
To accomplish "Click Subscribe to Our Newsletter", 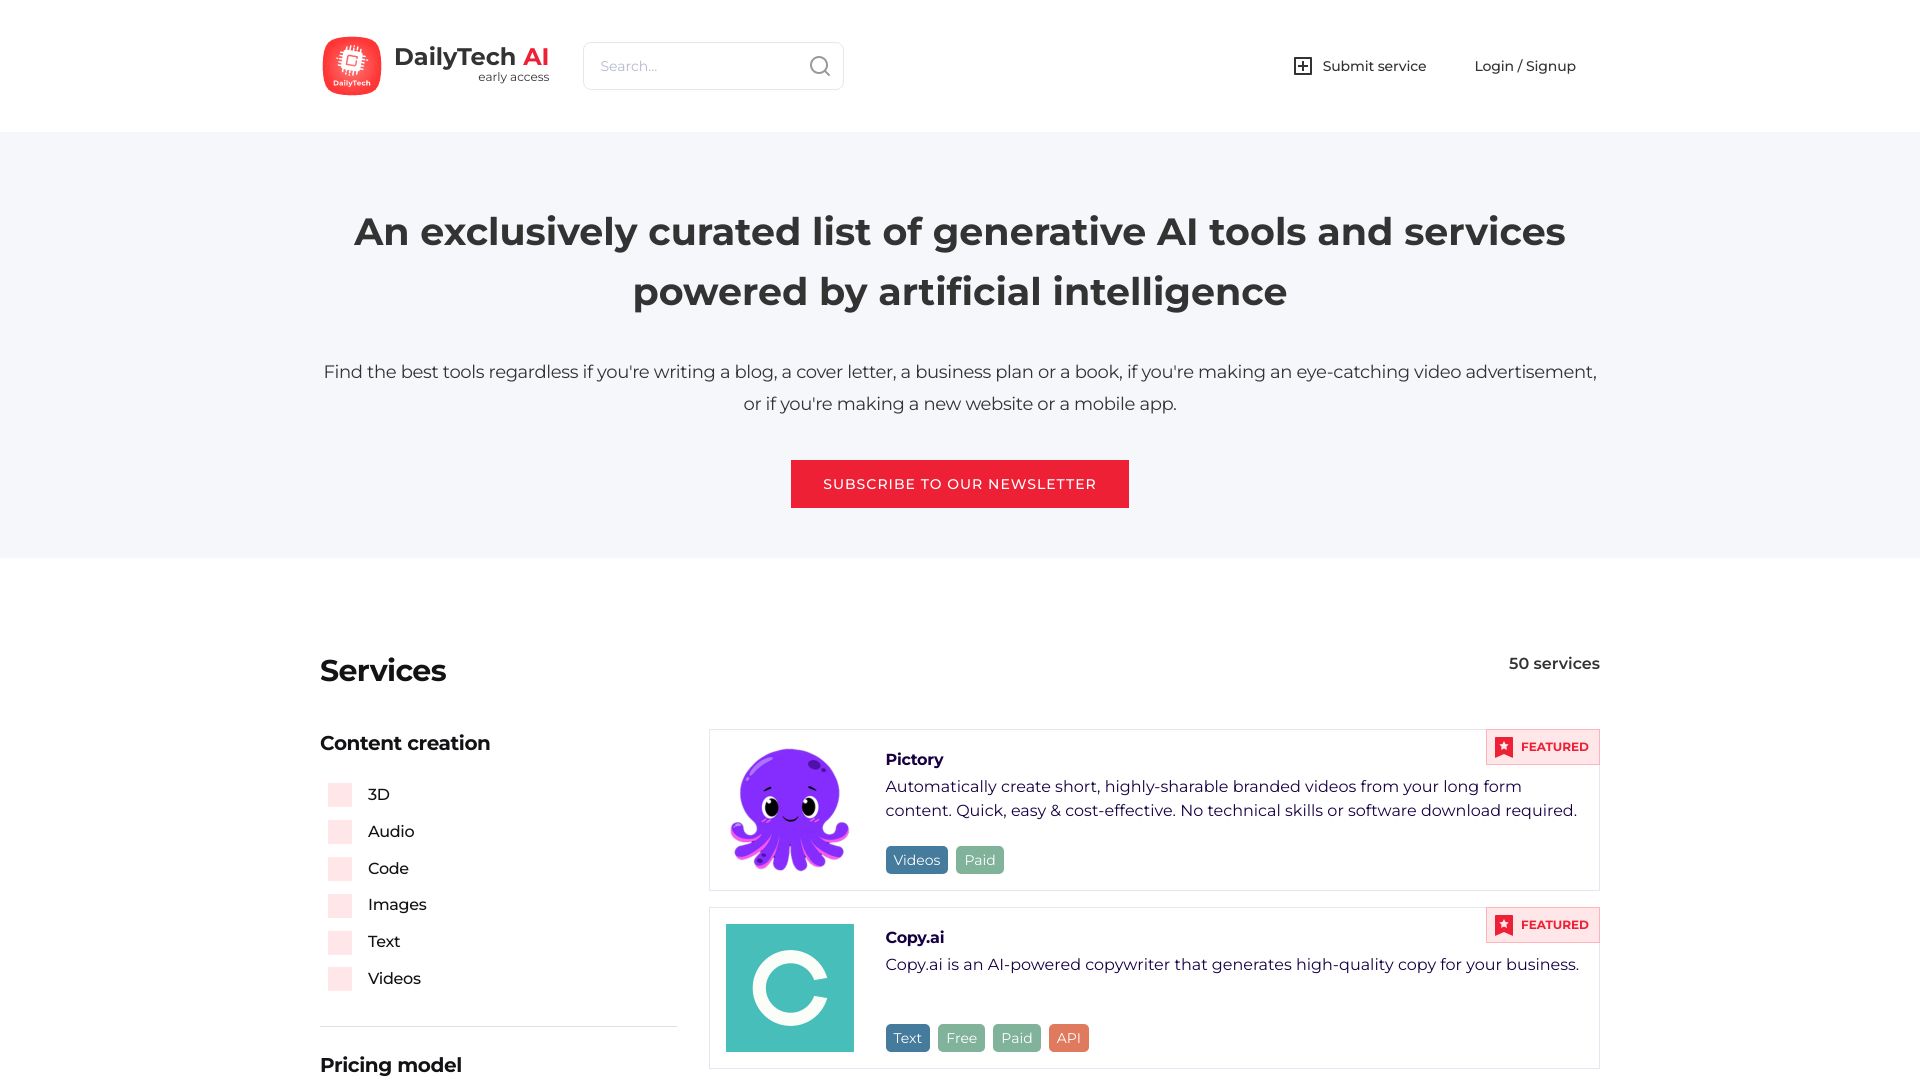I will (x=959, y=483).
